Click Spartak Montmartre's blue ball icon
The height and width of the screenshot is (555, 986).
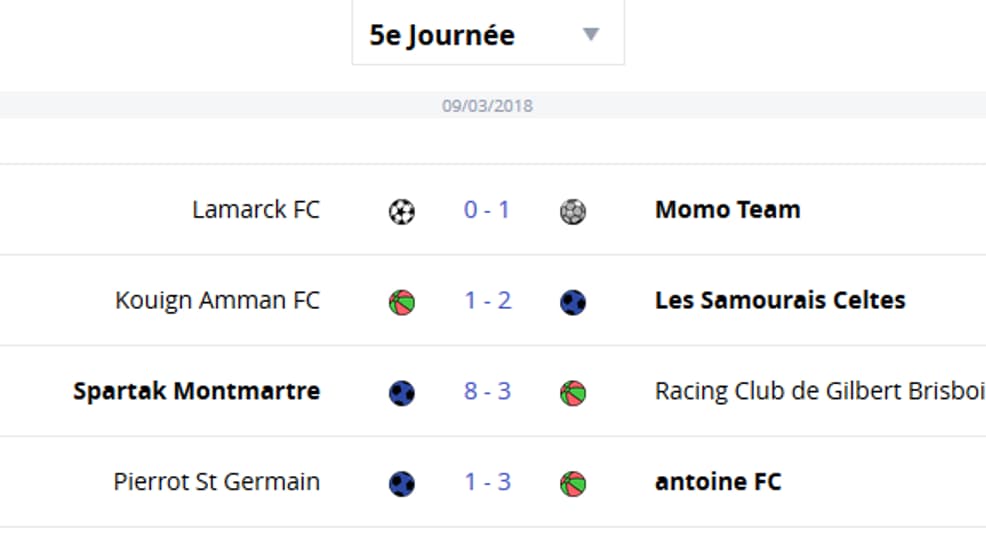coord(402,393)
